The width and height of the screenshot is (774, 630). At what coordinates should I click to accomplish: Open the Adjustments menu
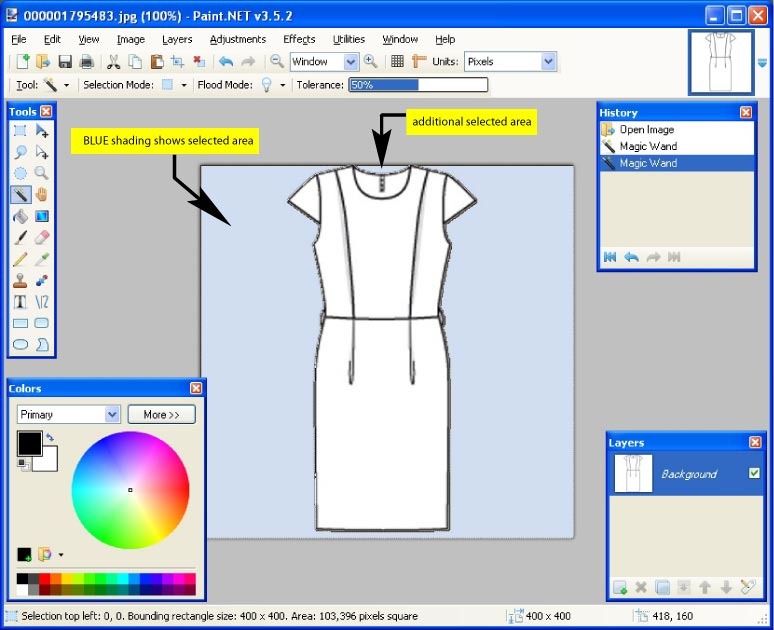point(237,39)
